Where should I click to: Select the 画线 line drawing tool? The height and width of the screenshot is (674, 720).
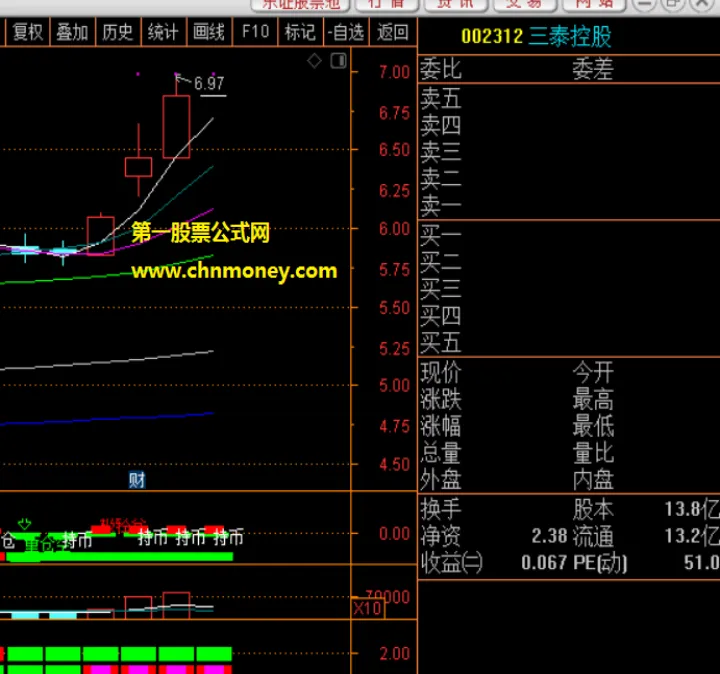[209, 32]
